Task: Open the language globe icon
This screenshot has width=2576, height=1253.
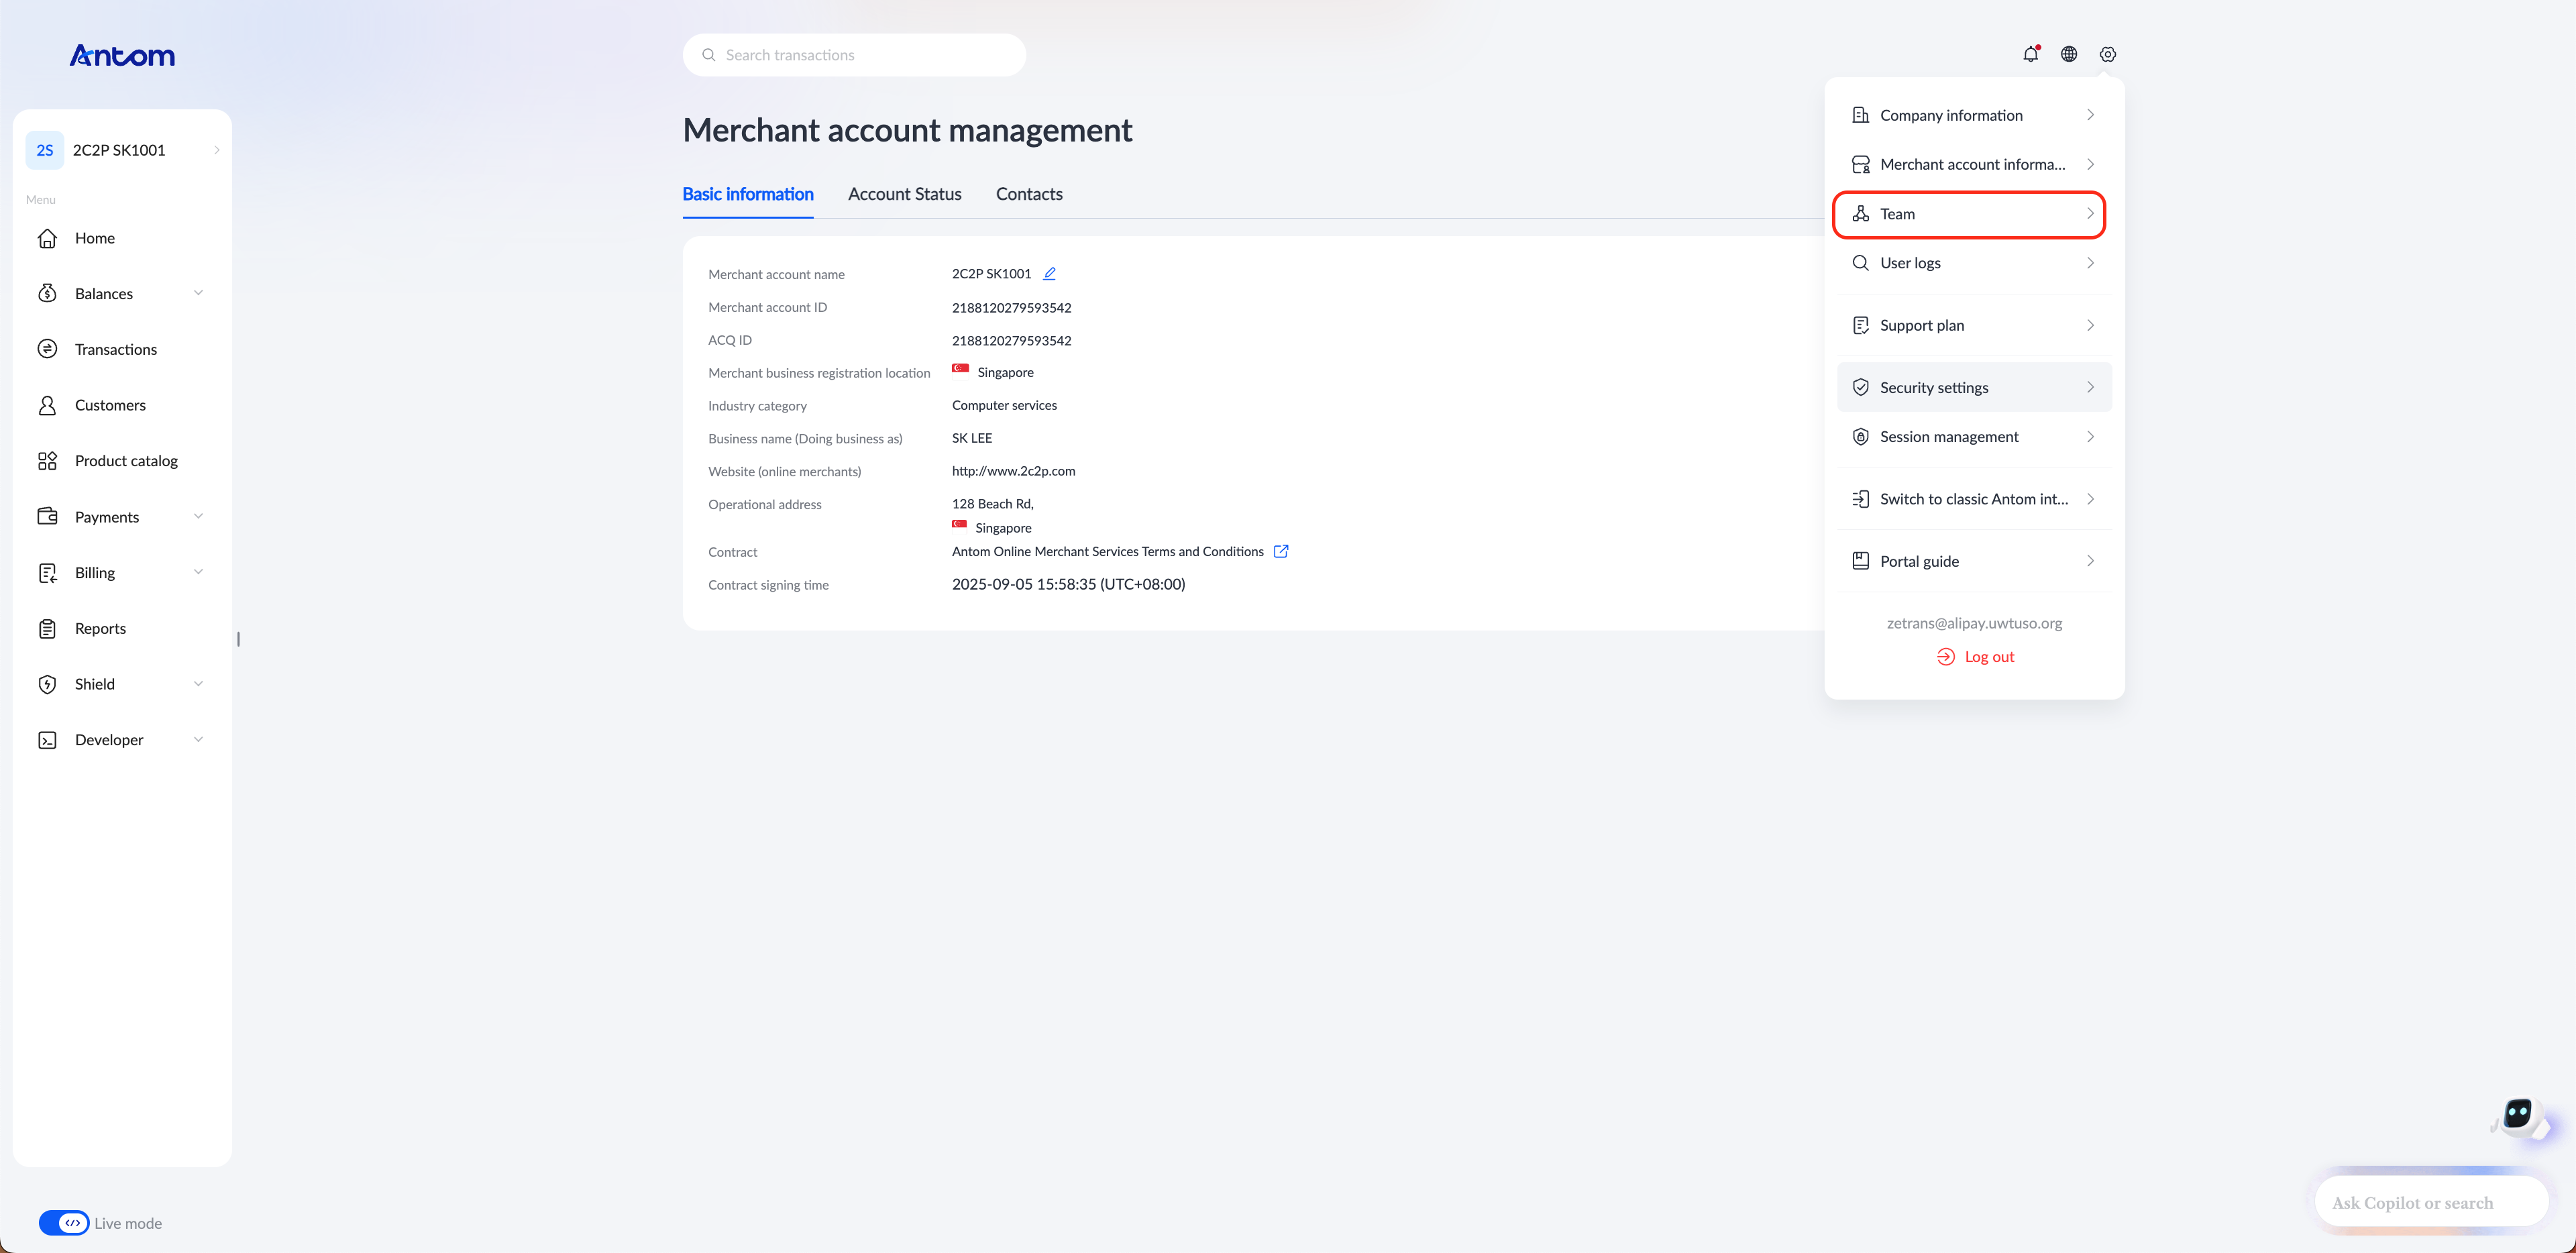Action: click(x=2069, y=54)
